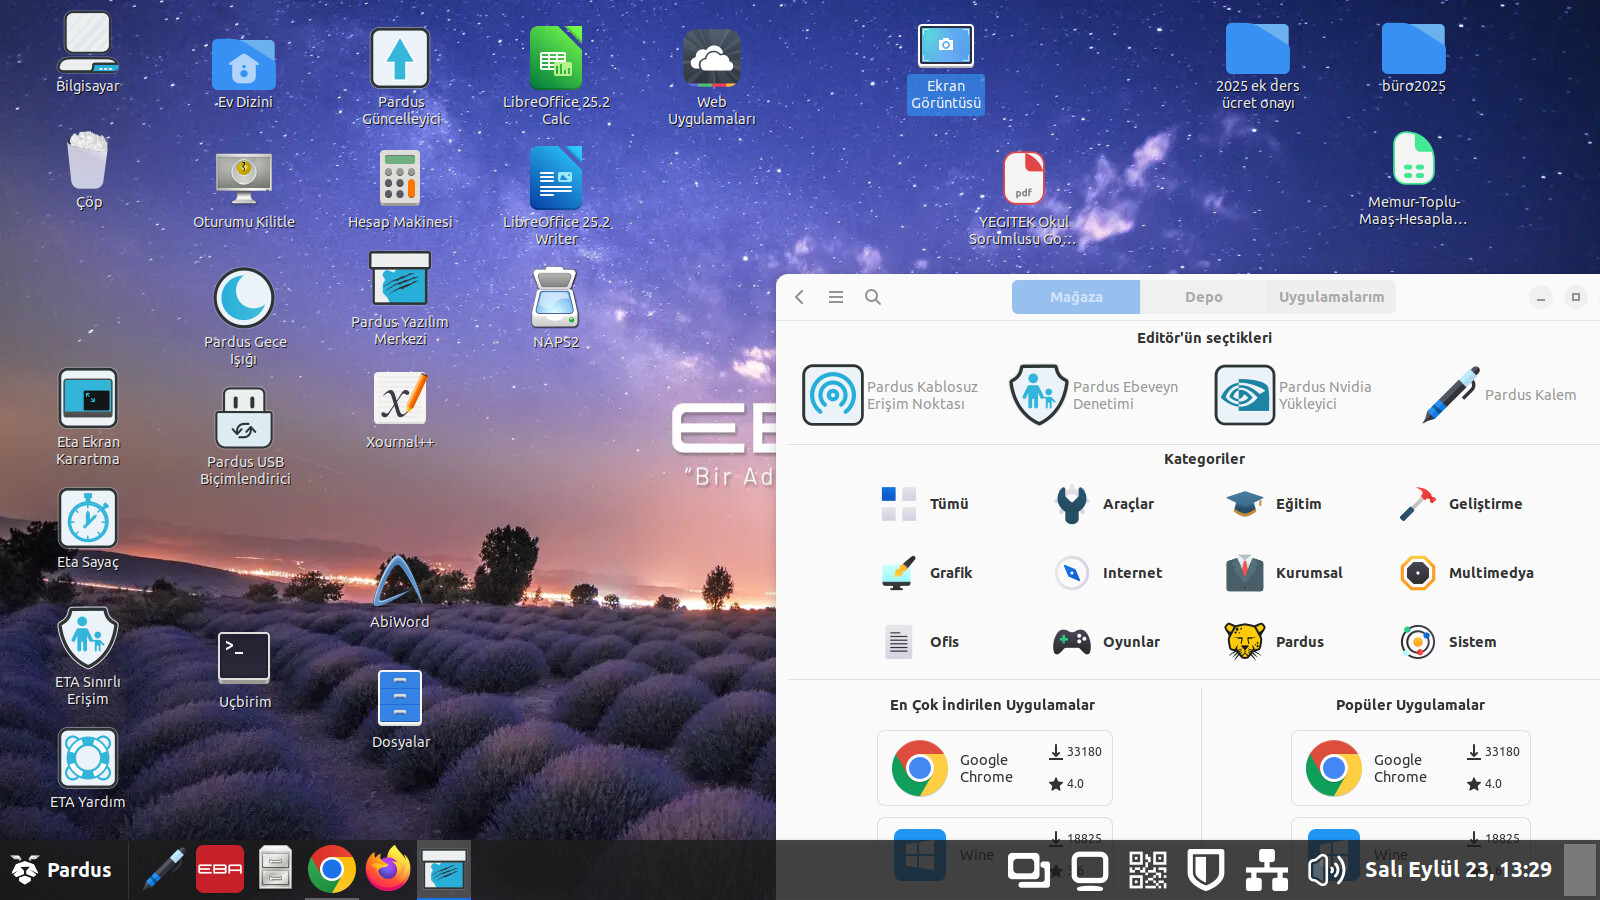
Task: Select the Oyunlar category
Action: [x=1106, y=642]
